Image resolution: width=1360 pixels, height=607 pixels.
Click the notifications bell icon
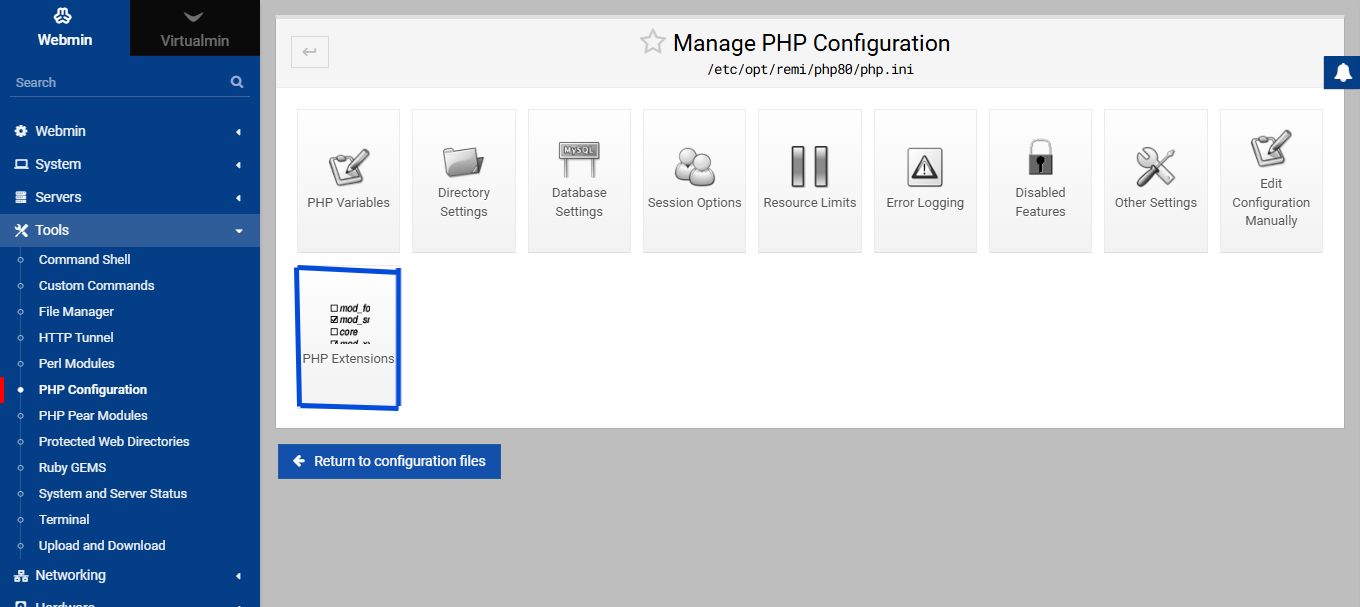pos(1342,73)
